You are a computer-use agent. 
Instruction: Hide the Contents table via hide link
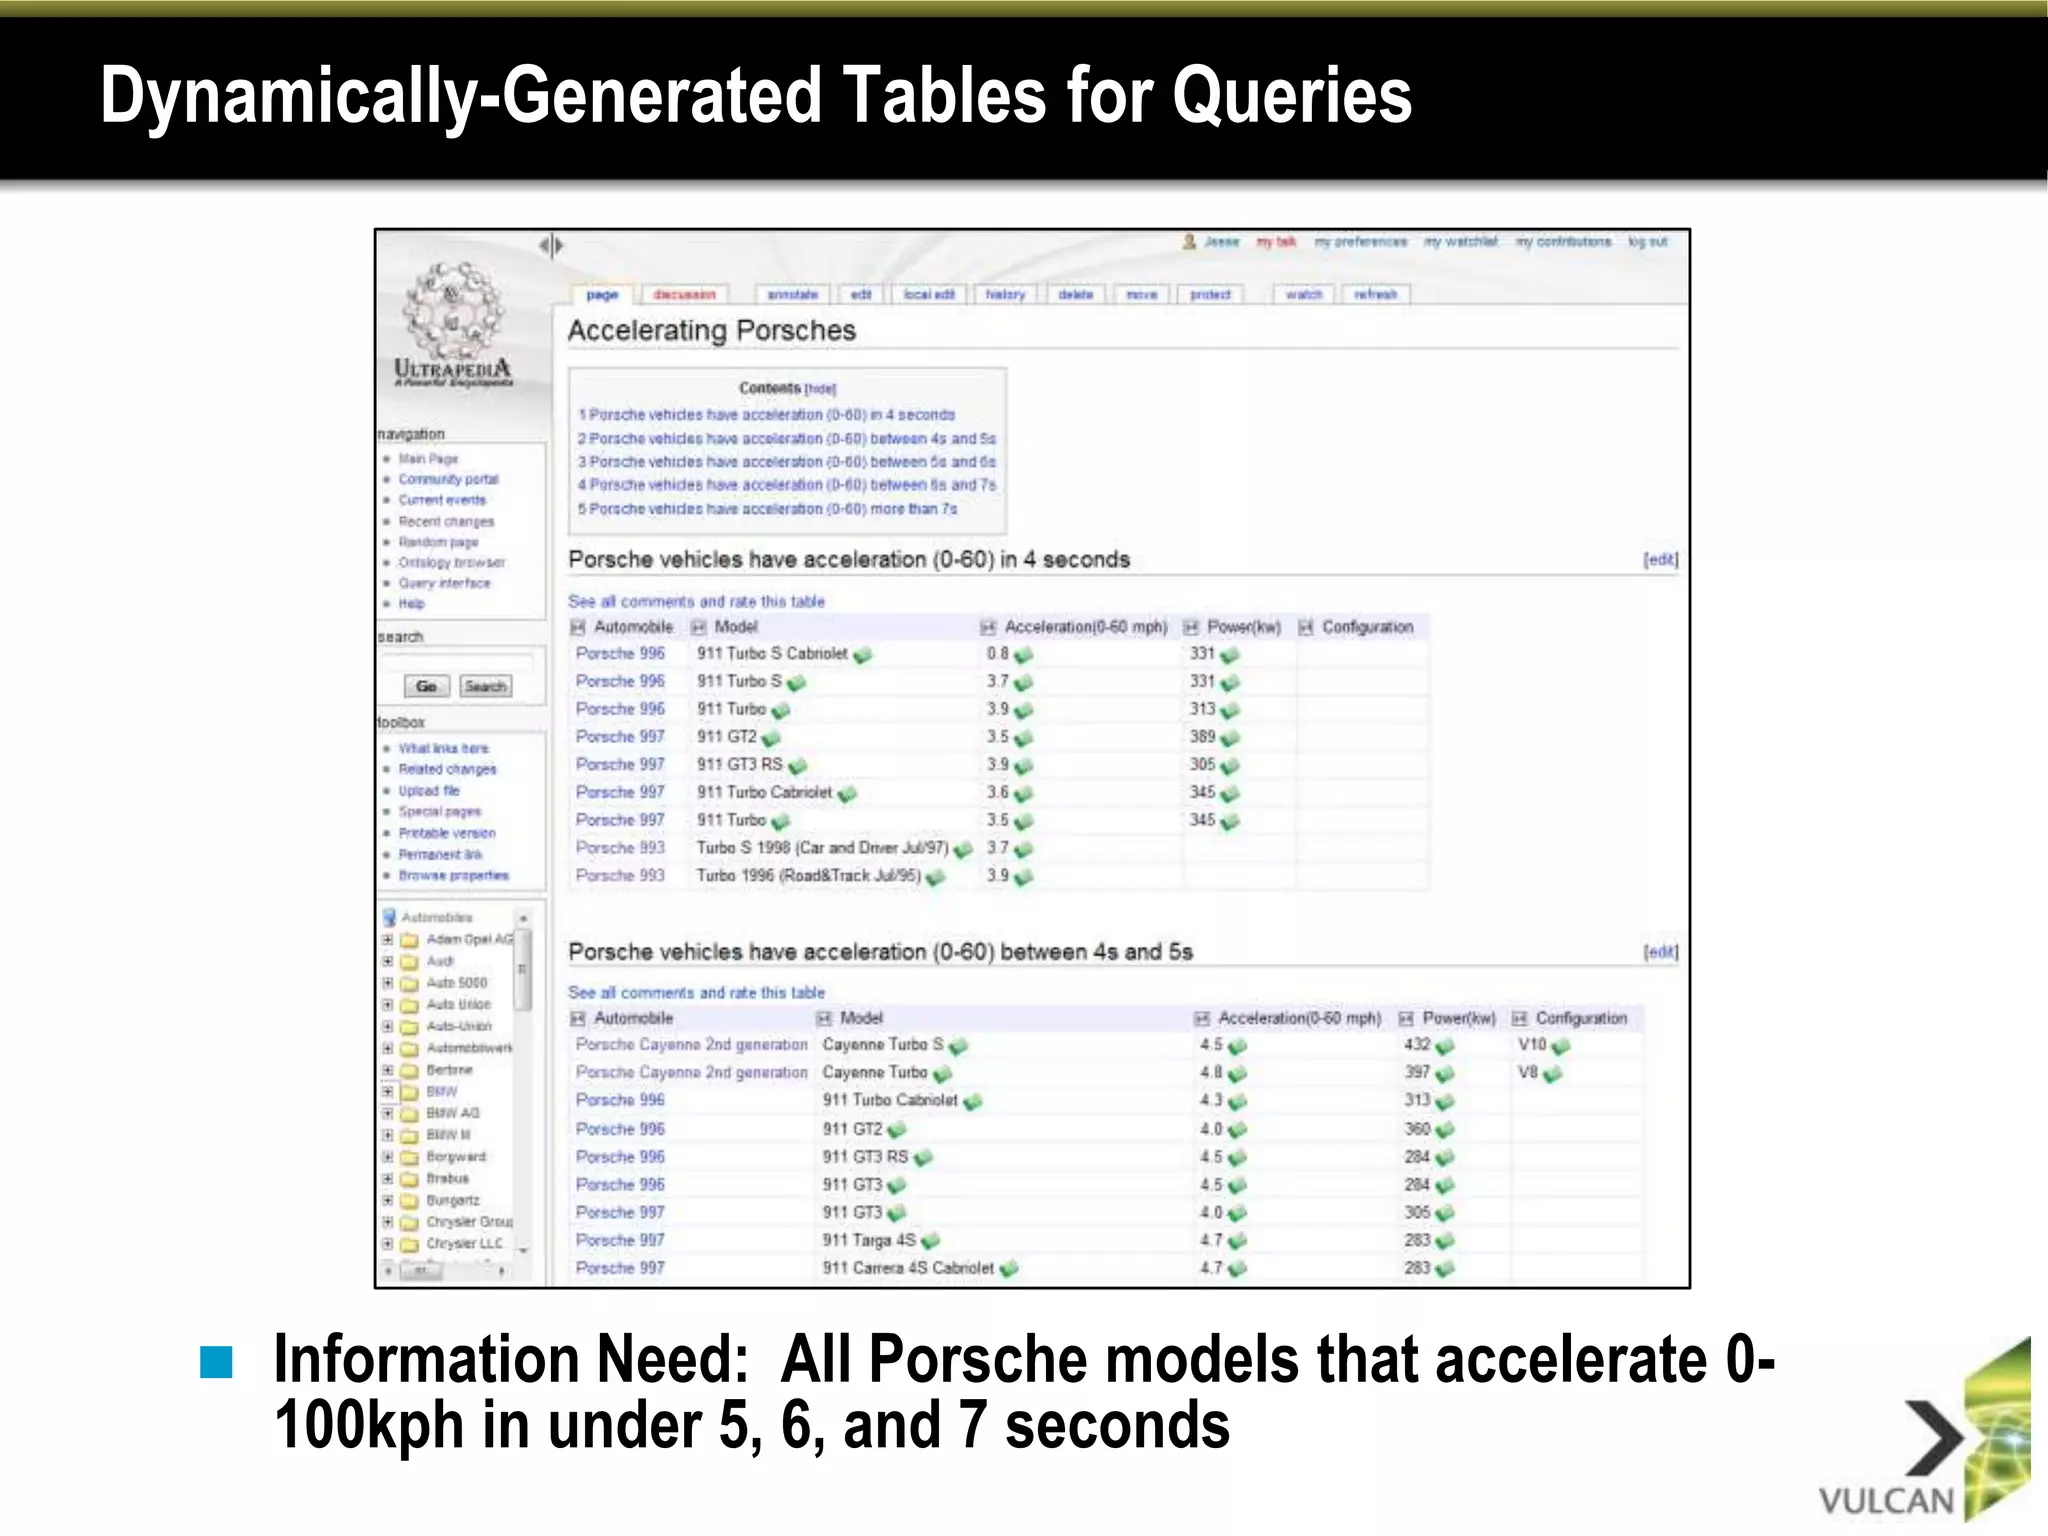820,389
